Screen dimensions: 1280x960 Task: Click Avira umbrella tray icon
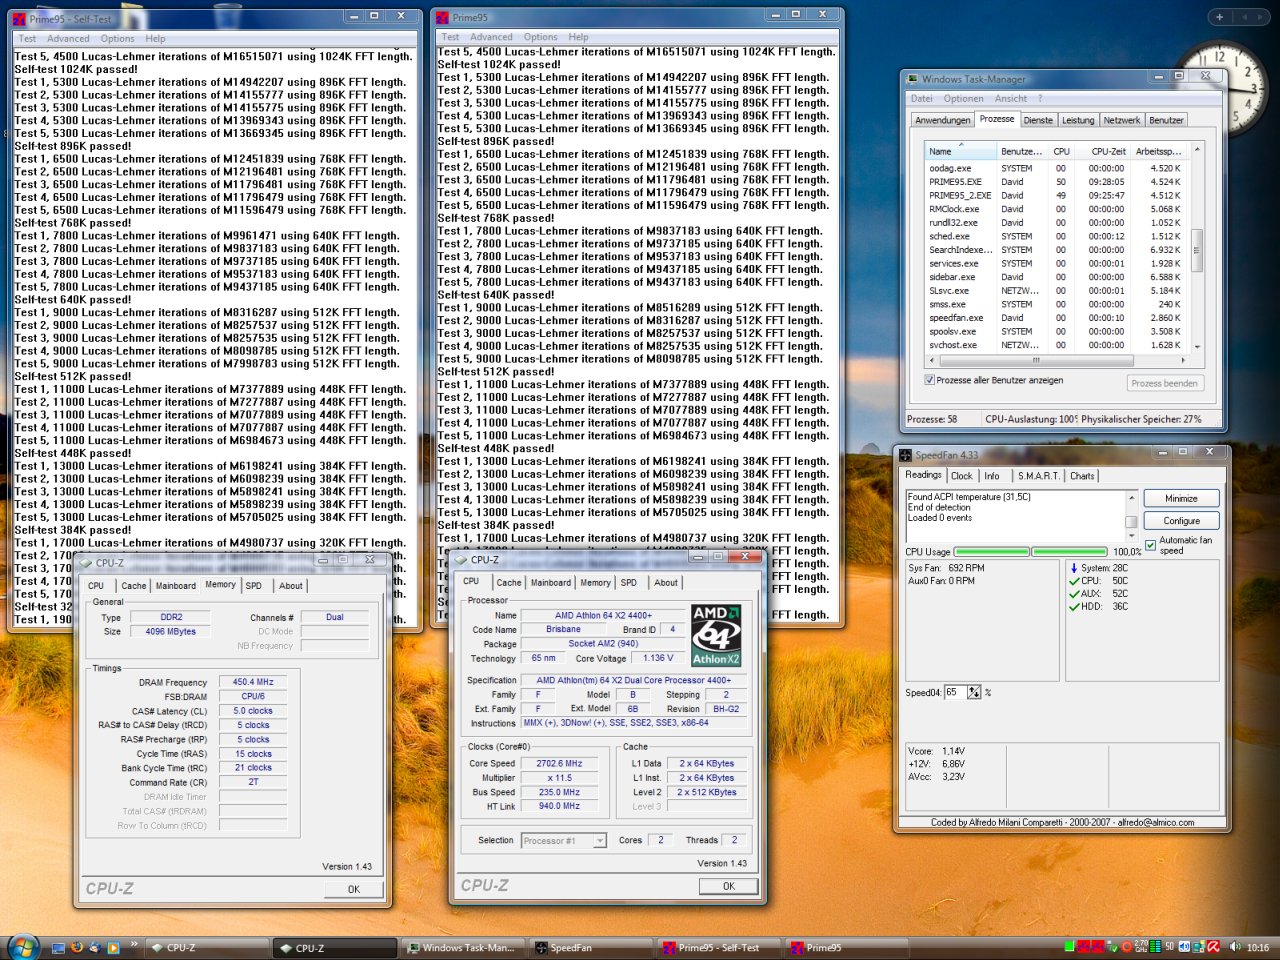pos(1213,946)
